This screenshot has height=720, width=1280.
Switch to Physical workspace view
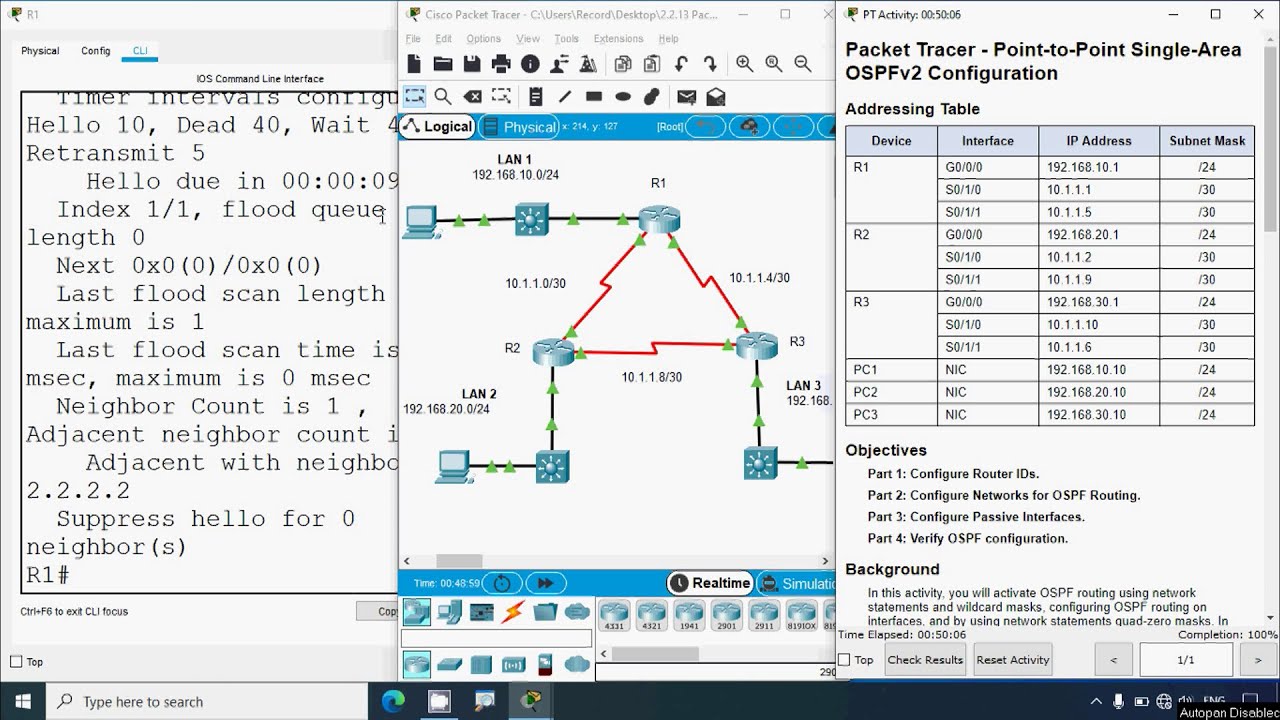pyautogui.click(x=519, y=126)
